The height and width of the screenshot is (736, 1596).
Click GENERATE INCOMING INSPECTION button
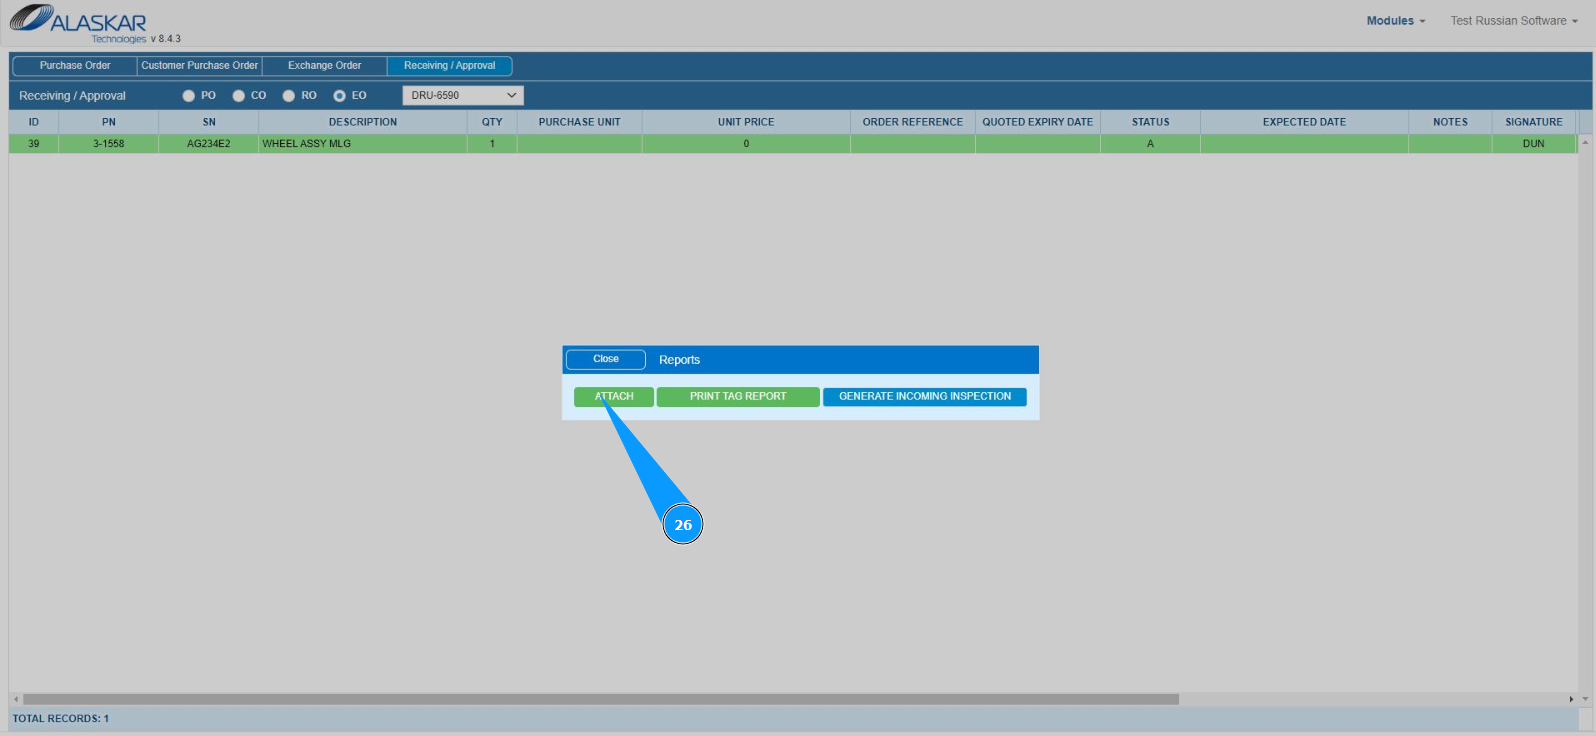pos(925,397)
